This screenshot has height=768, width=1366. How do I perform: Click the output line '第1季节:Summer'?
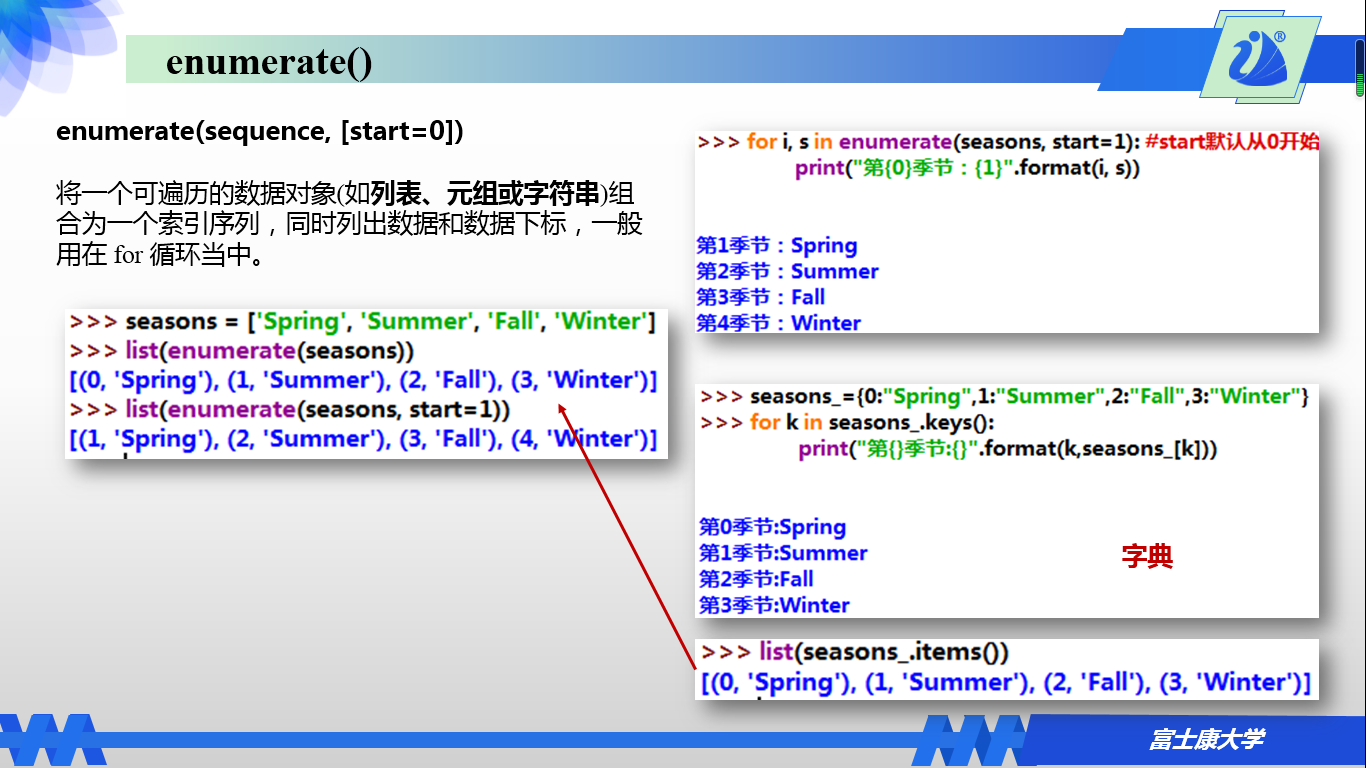point(783,554)
